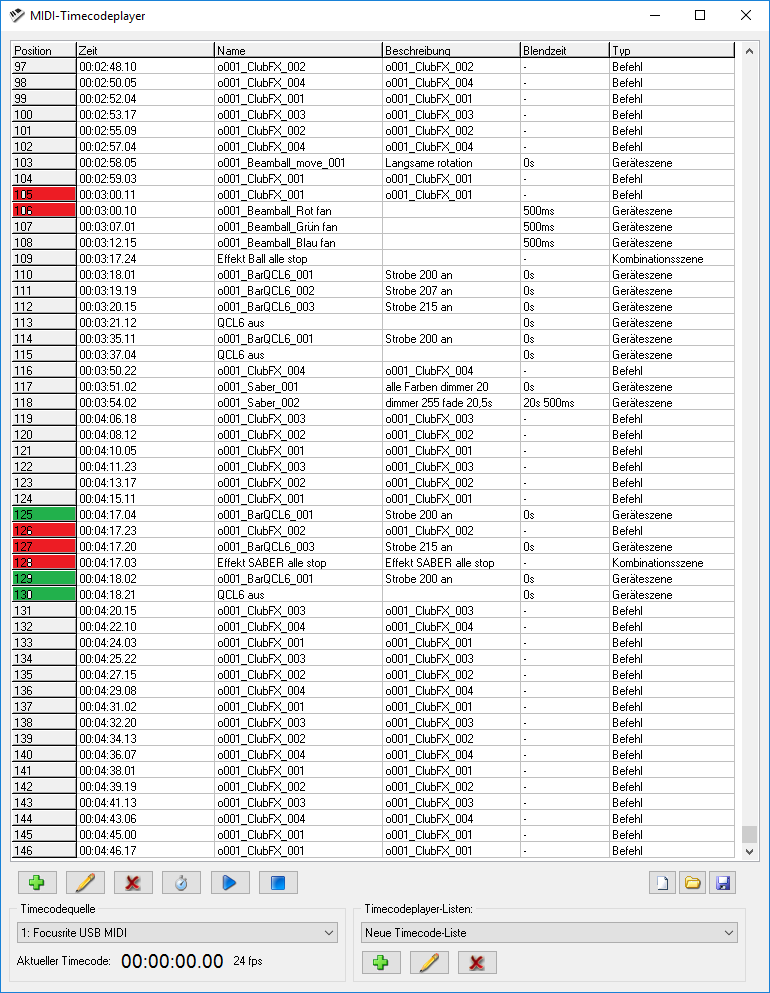Create a new file with blank page icon

tap(663, 883)
